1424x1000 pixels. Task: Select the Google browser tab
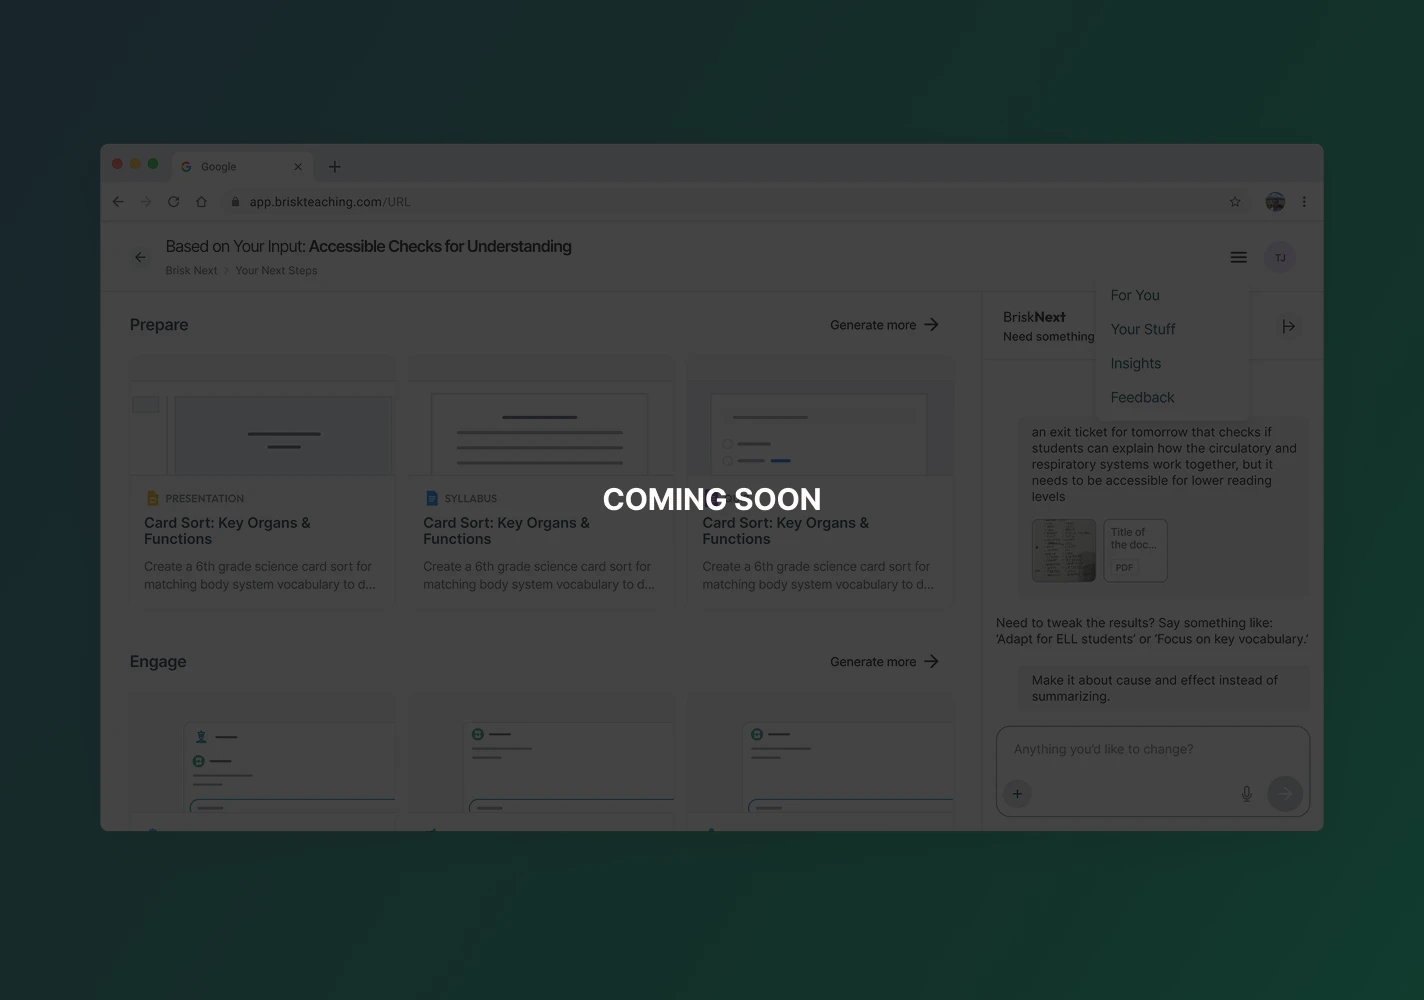pos(242,167)
